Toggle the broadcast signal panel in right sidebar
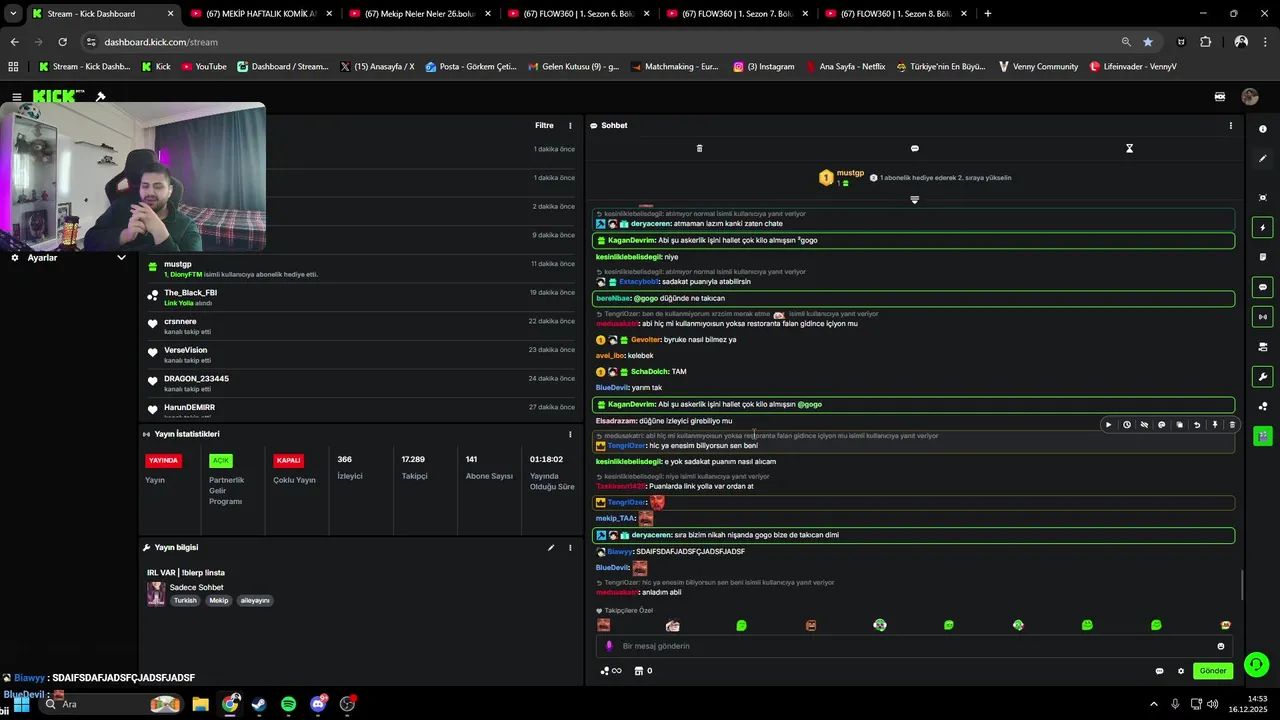This screenshot has height=720, width=1280. (1263, 317)
